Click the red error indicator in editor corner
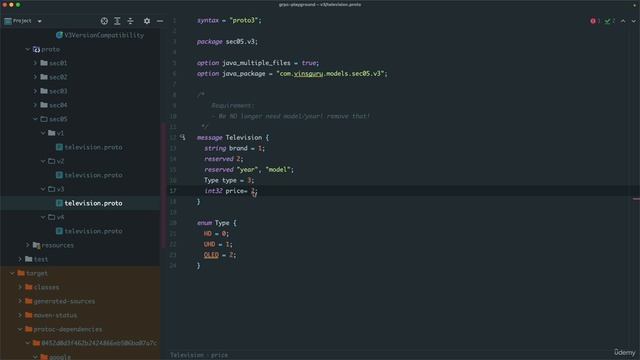 593,21
